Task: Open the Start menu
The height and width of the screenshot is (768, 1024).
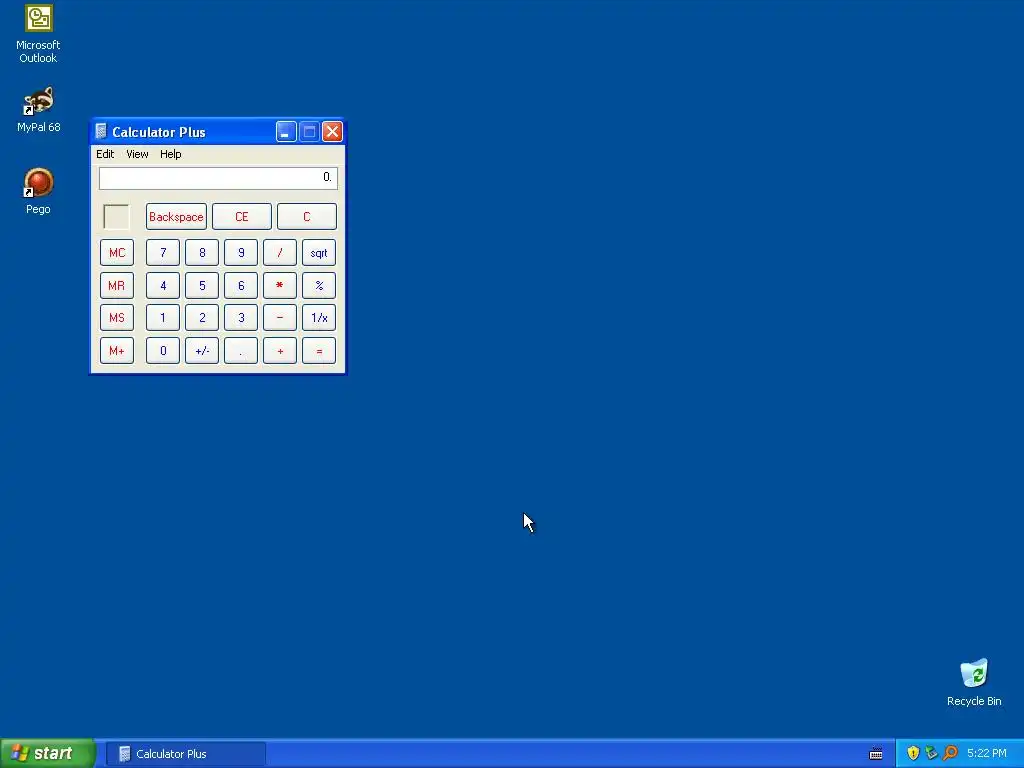Action: (48, 753)
